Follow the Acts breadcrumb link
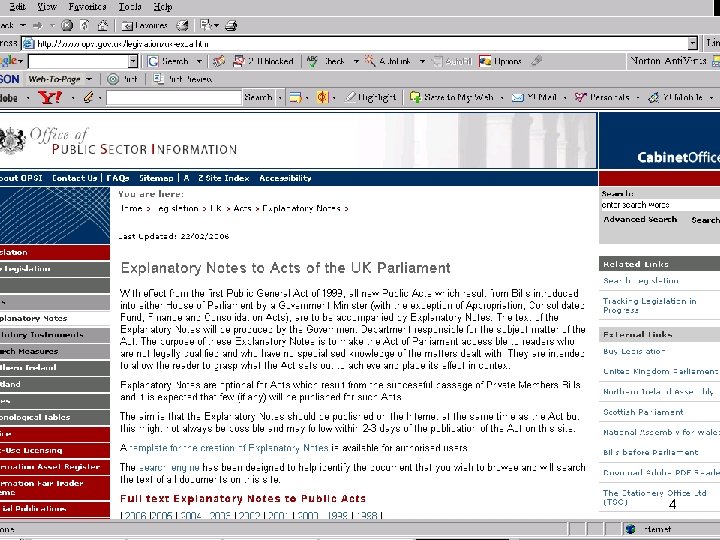The width and height of the screenshot is (720, 540). click(x=242, y=208)
